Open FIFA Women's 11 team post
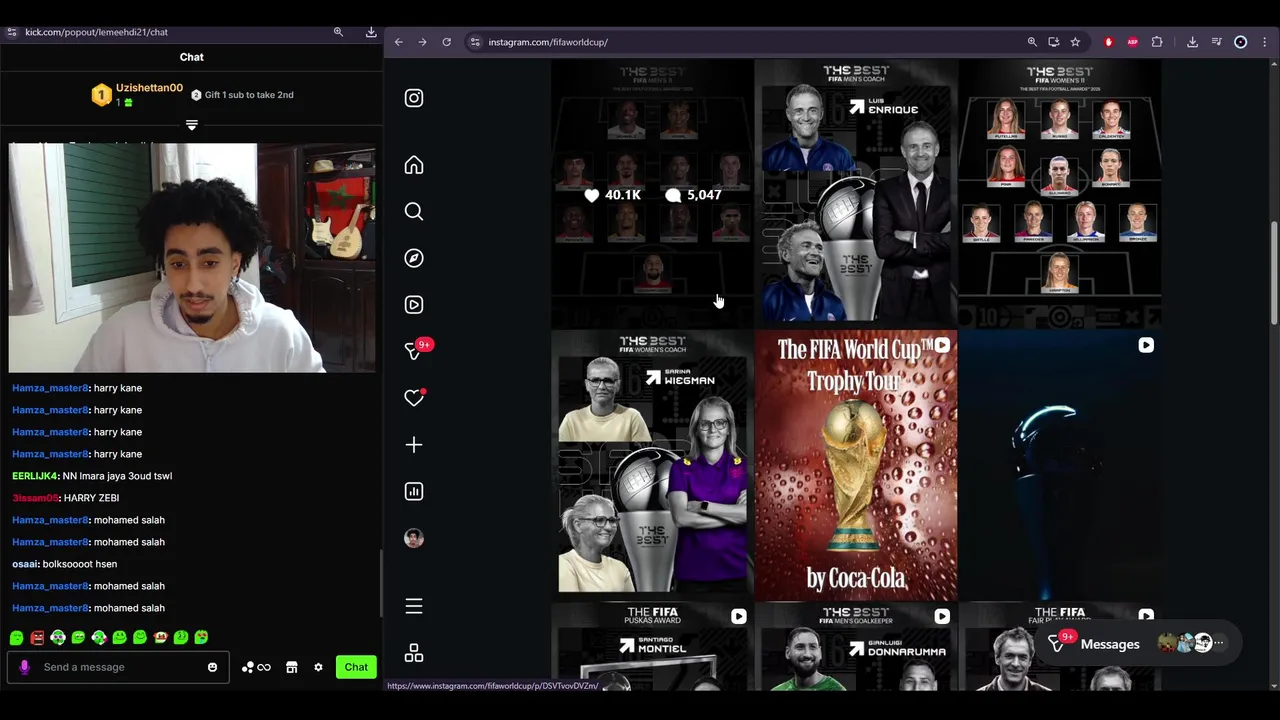The width and height of the screenshot is (1280, 720). pyautogui.click(x=1060, y=193)
